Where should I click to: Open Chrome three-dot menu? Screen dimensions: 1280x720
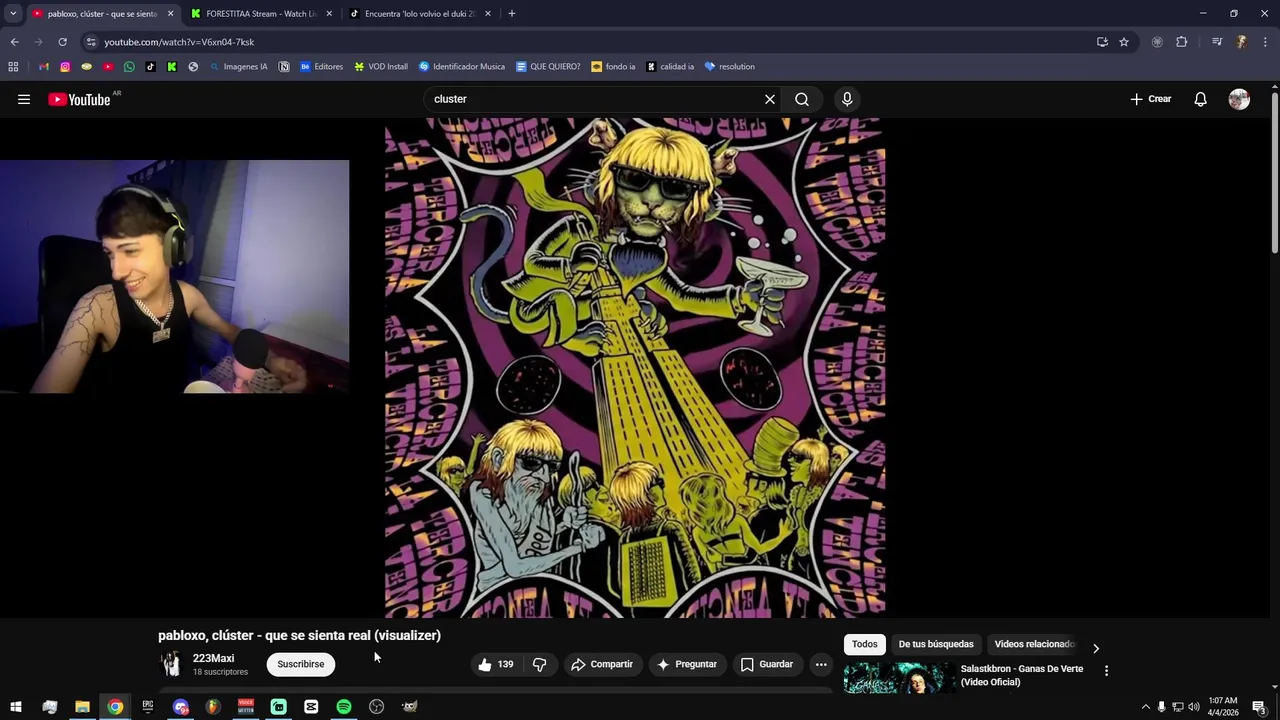[1265, 42]
